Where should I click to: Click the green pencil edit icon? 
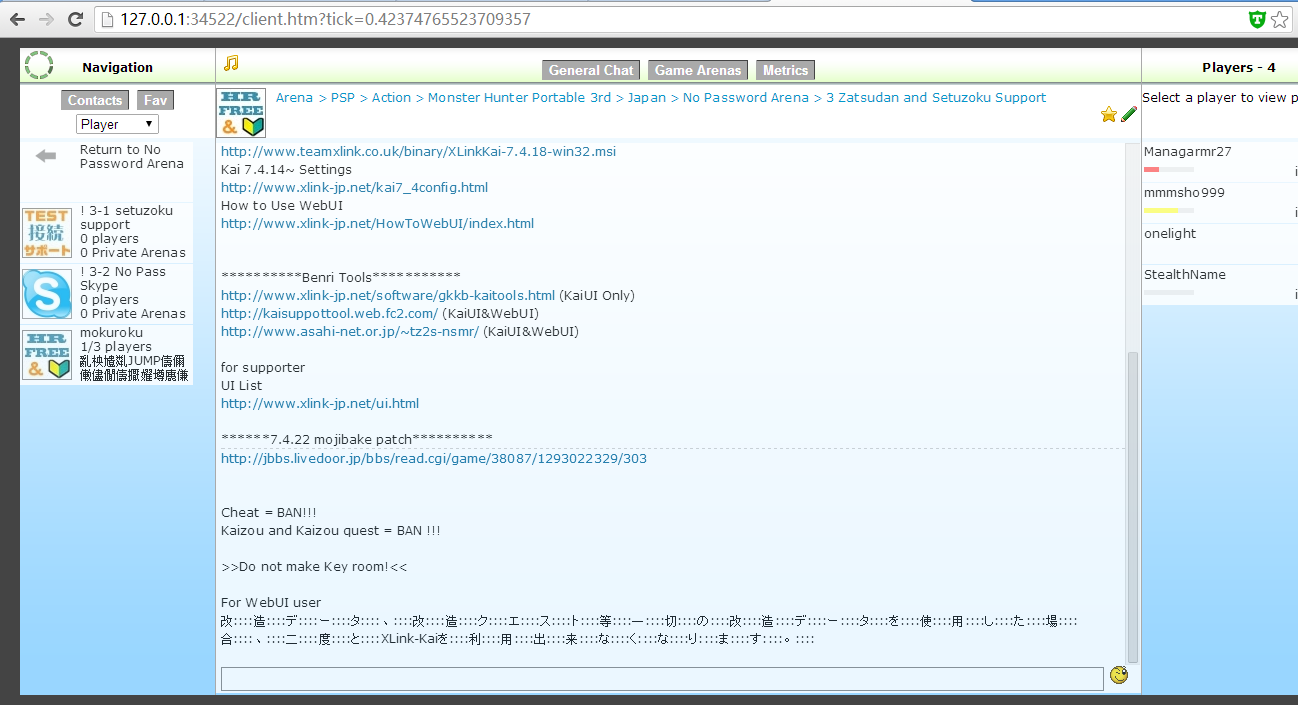1129,115
